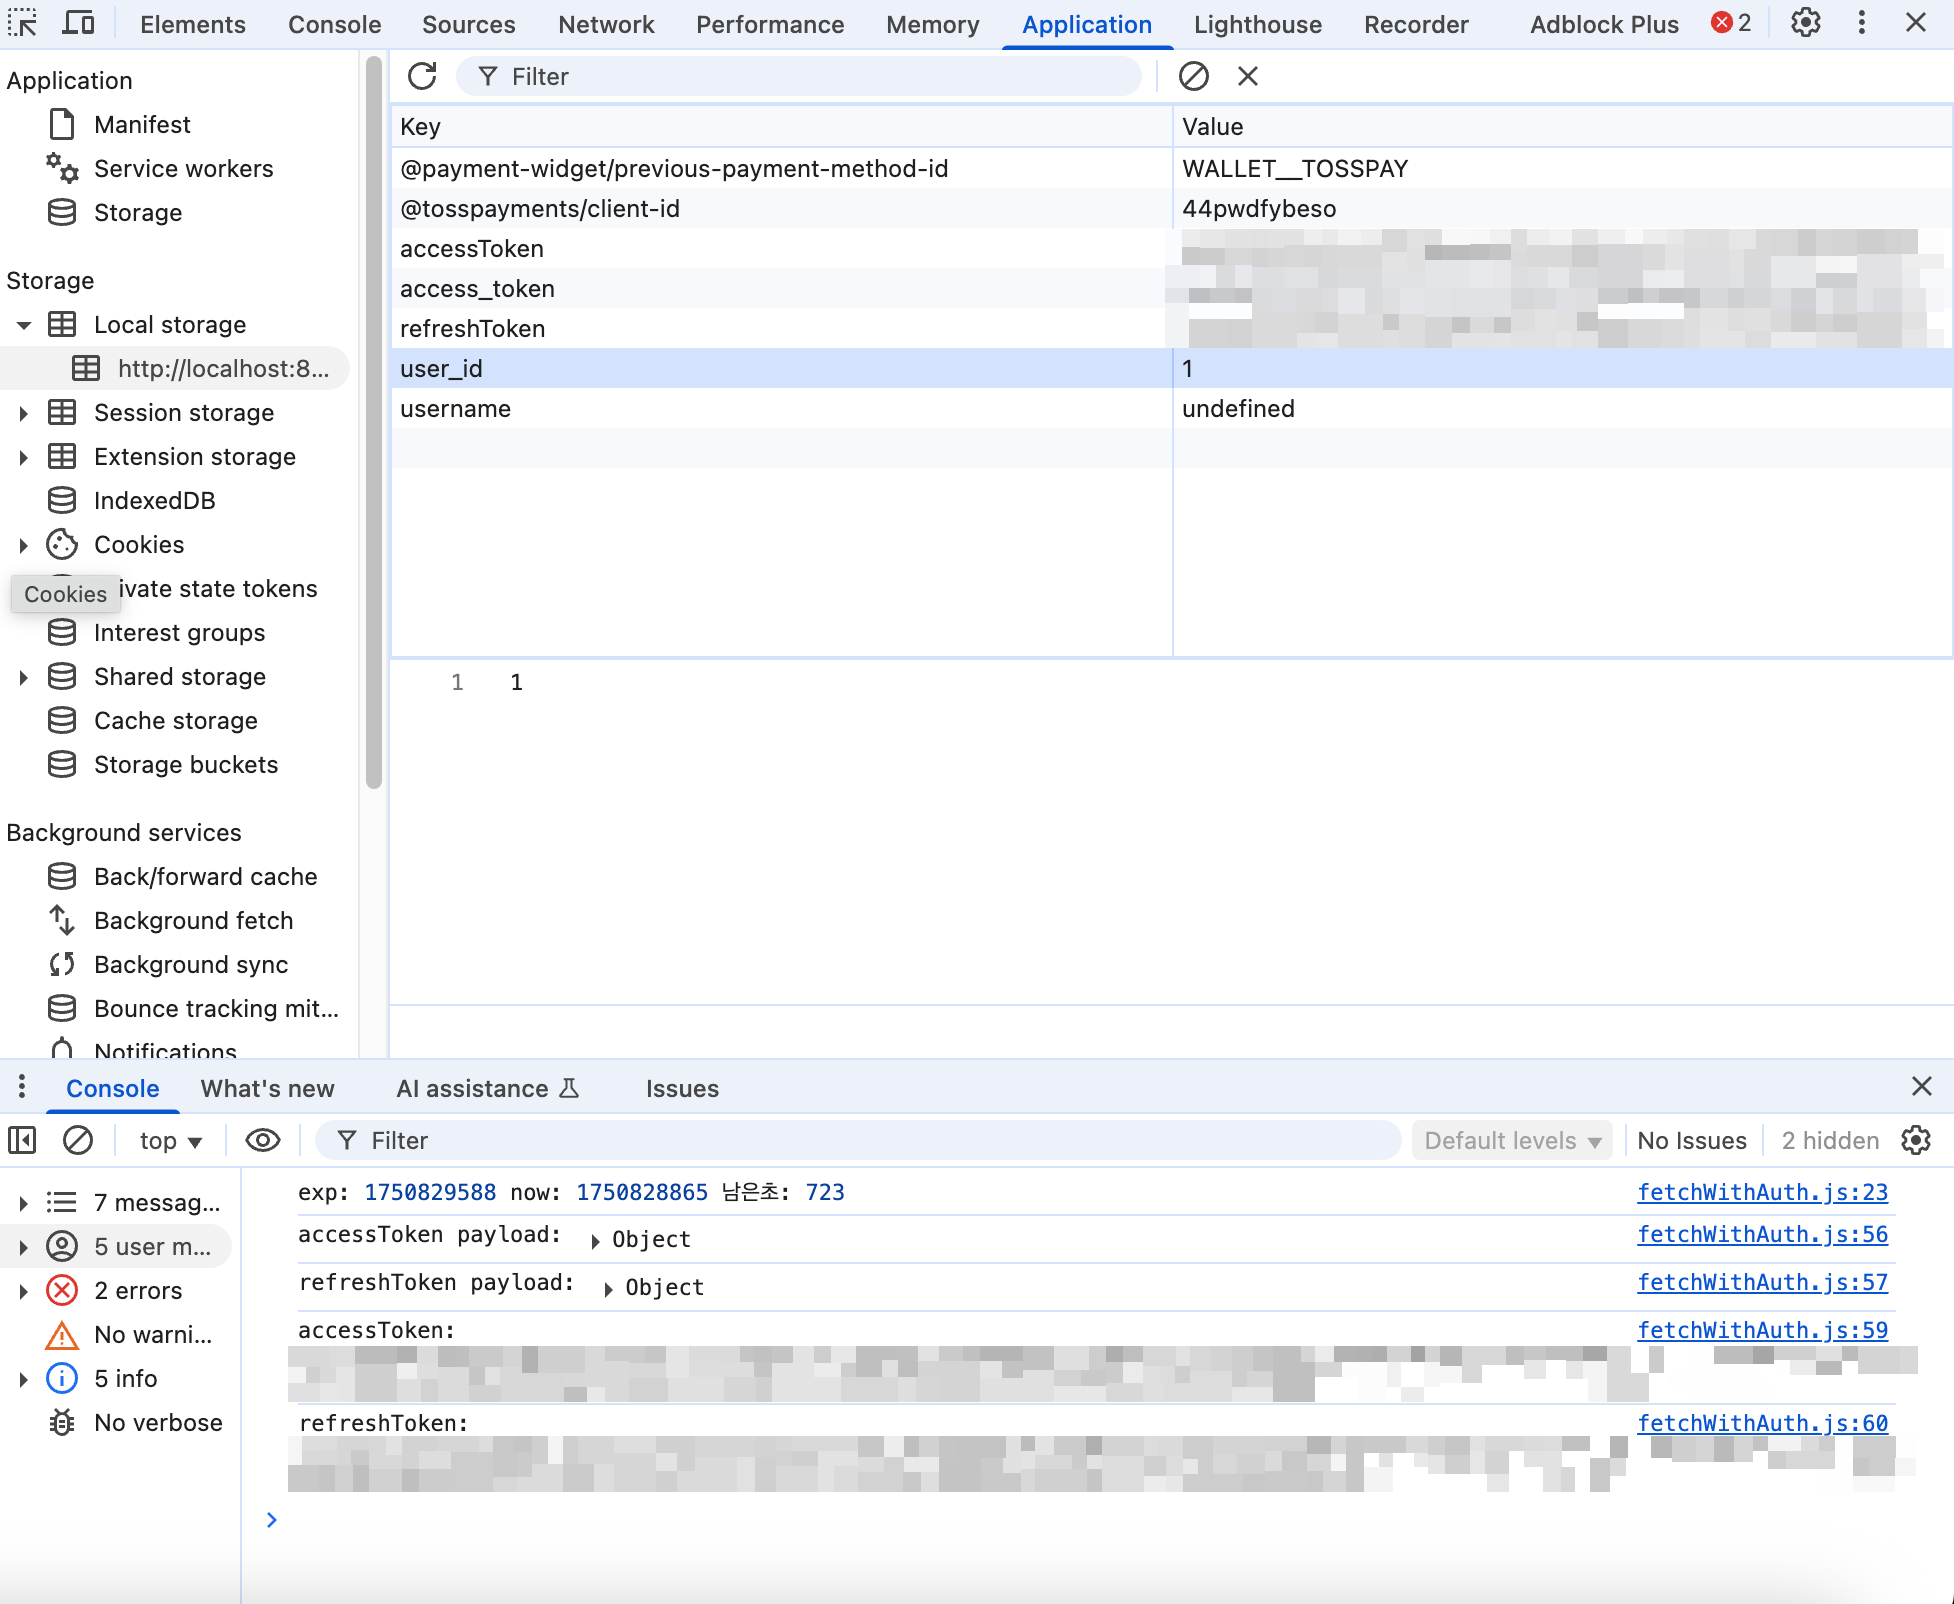The image size is (1954, 1604).
Task: Open the top JavaScript context dropdown
Action: point(171,1140)
